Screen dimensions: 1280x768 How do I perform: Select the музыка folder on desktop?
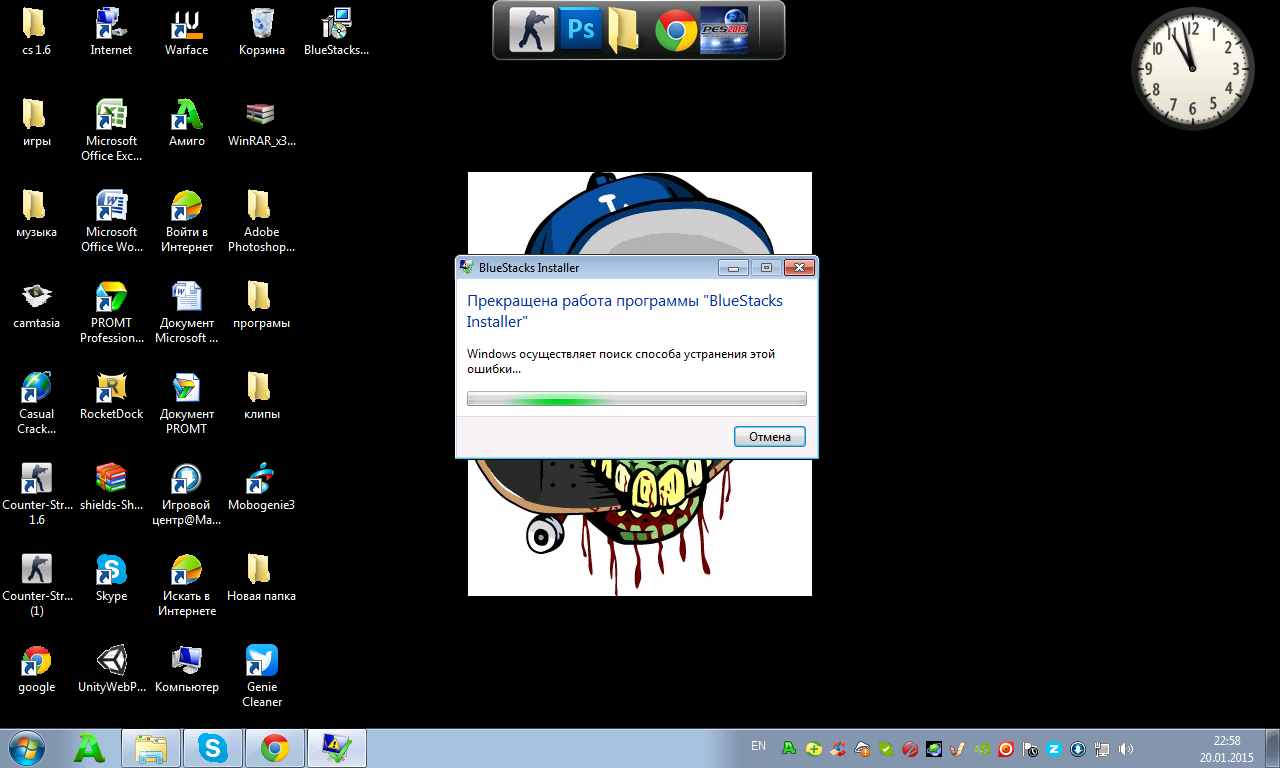[x=36, y=214]
